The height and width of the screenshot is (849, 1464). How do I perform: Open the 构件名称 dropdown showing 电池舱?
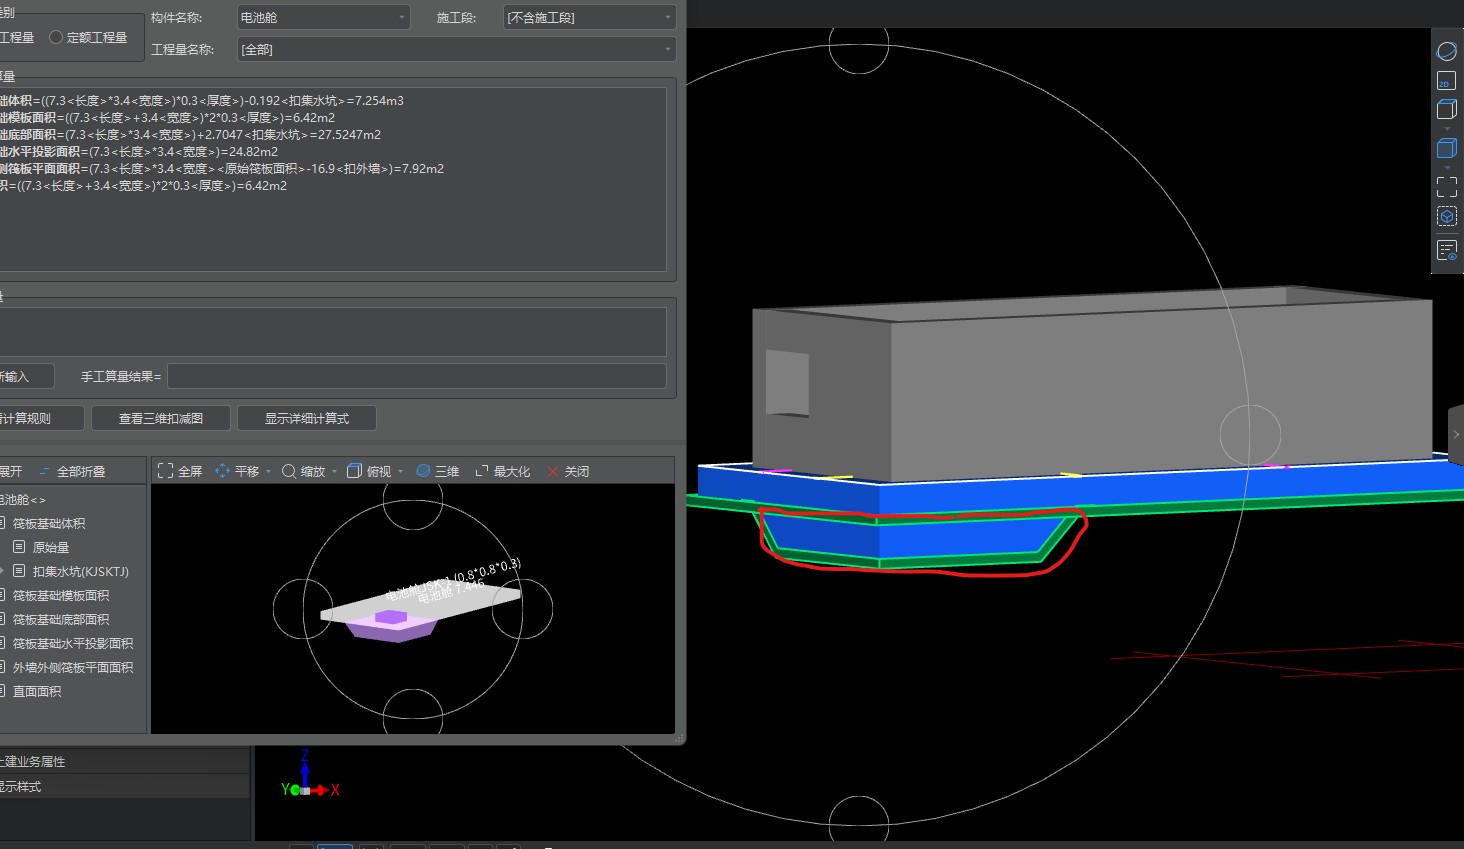coord(323,17)
